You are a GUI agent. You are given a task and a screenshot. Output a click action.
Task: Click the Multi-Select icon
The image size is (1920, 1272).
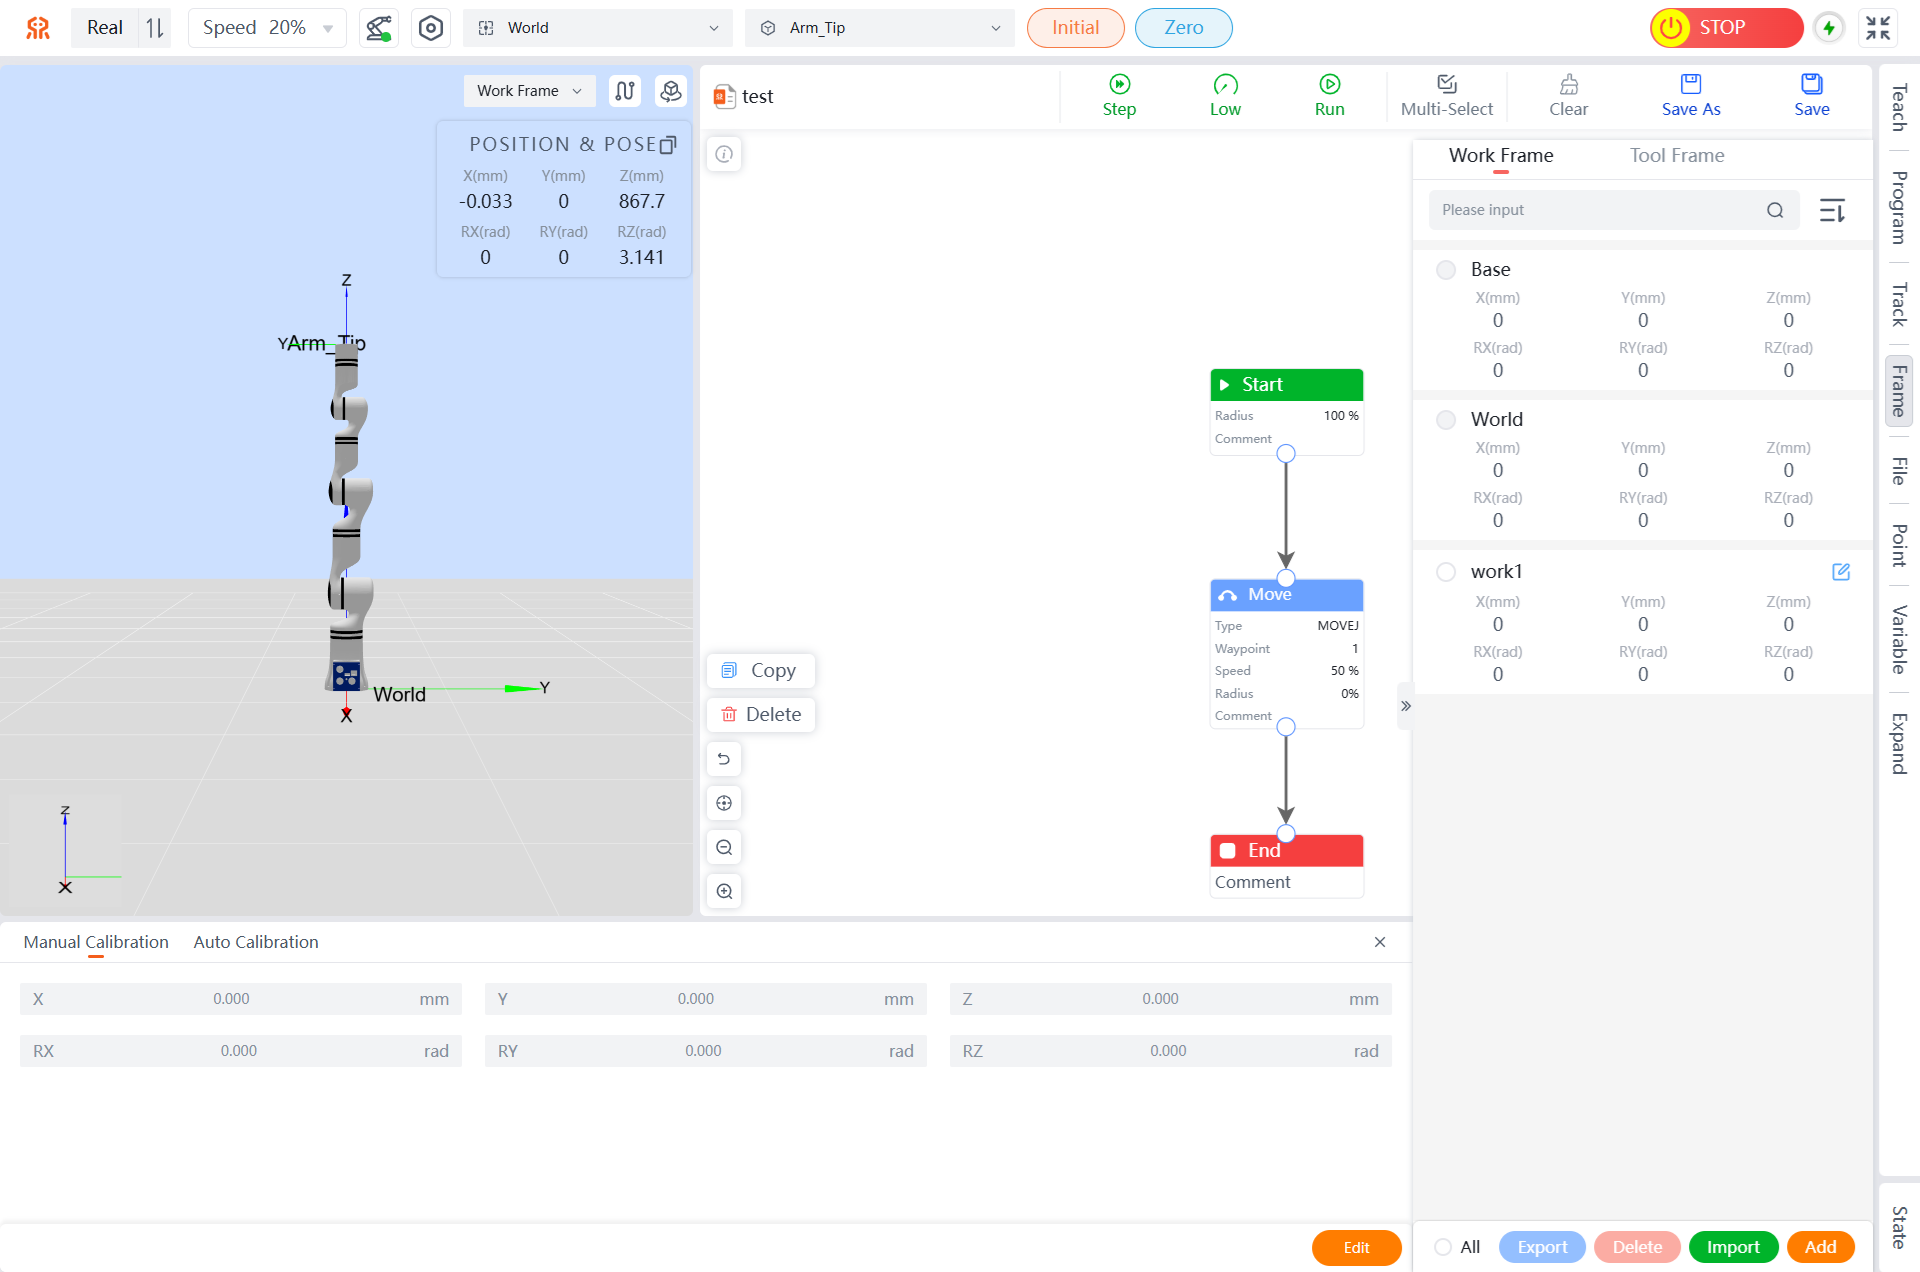click(1446, 84)
